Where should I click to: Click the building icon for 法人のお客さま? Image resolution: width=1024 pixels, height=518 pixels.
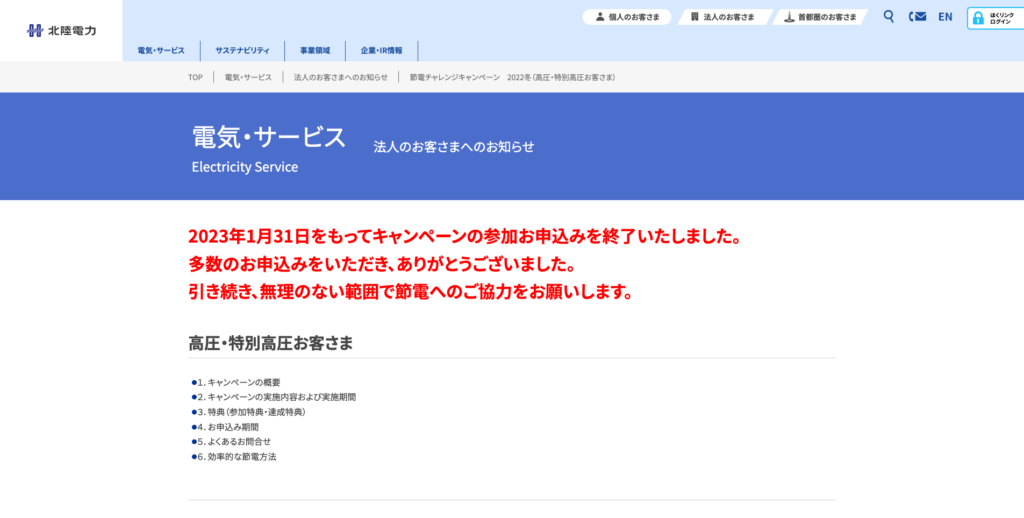pos(694,17)
